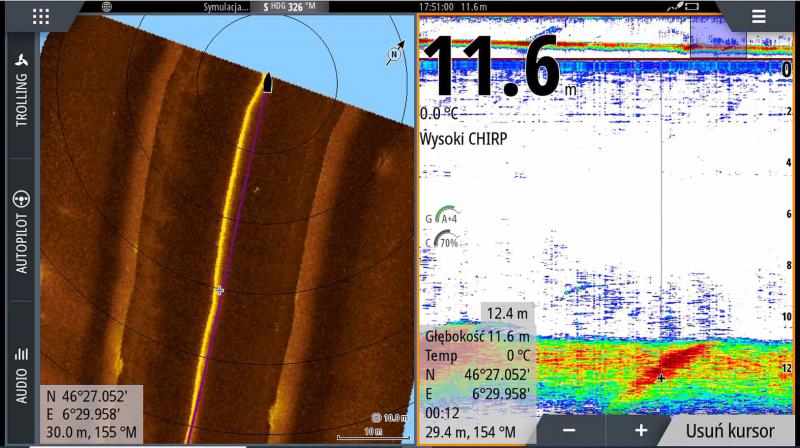Select the boat icon on the sidescan view

pos(267,82)
